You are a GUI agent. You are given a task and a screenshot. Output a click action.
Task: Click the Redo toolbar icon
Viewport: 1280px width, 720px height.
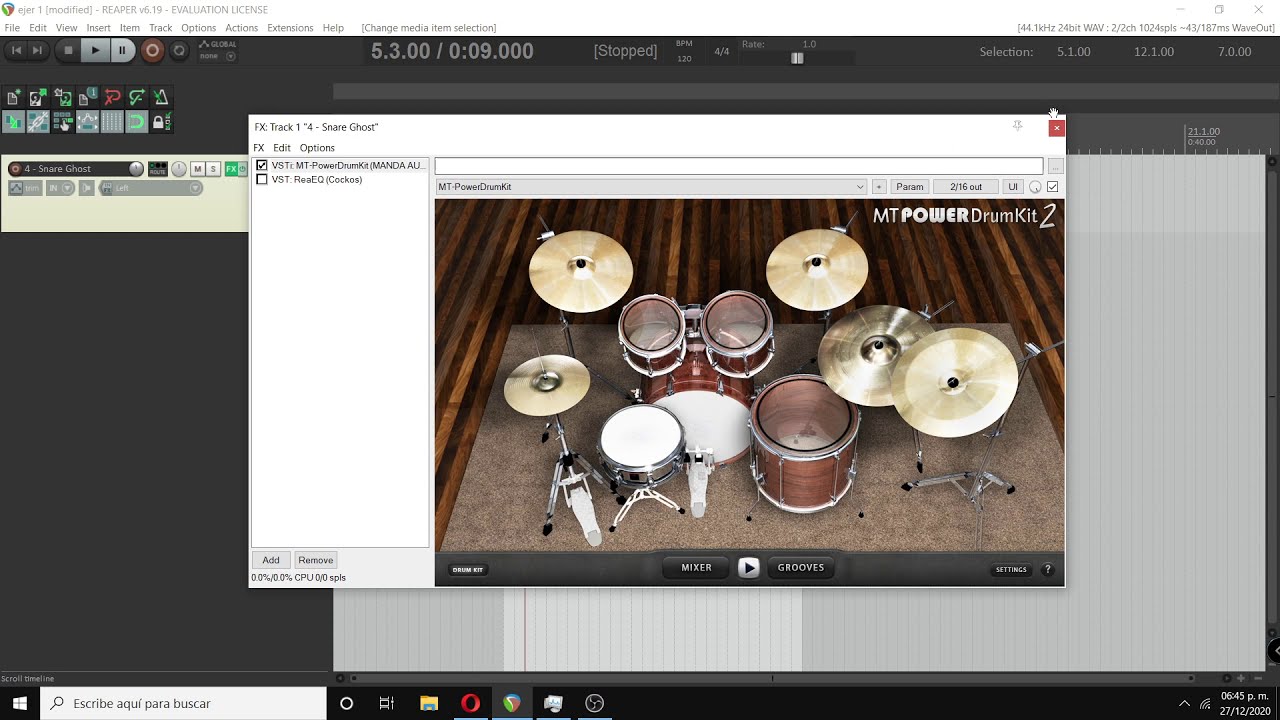137,97
